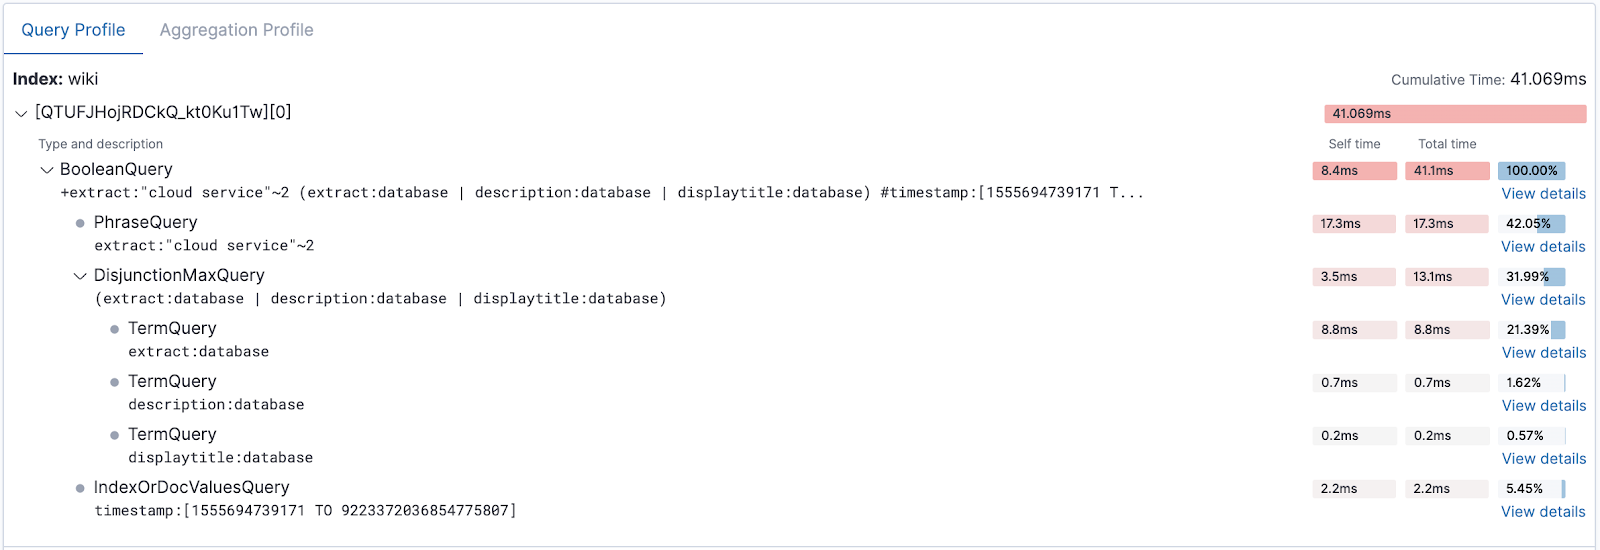This screenshot has height=550, width=1600.
Task: View details for extract:database TermQuery
Action: (1543, 353)
